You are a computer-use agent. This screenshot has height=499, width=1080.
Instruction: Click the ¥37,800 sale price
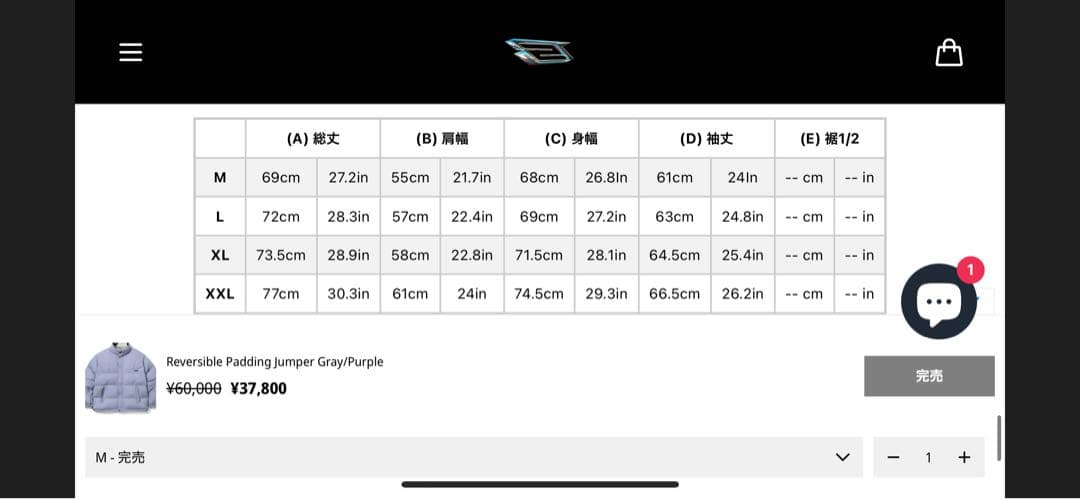tap(258, 388)
